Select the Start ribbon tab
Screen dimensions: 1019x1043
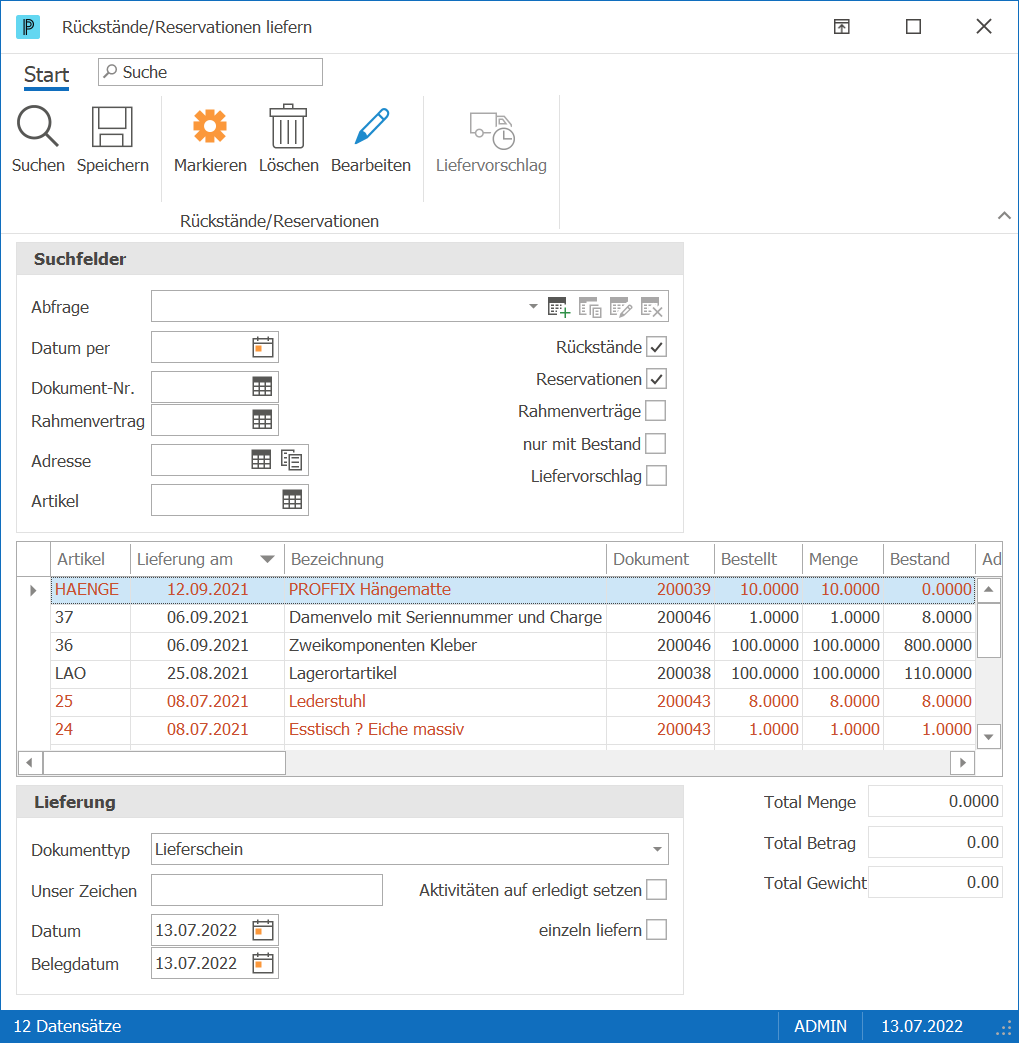pos(47,74)
